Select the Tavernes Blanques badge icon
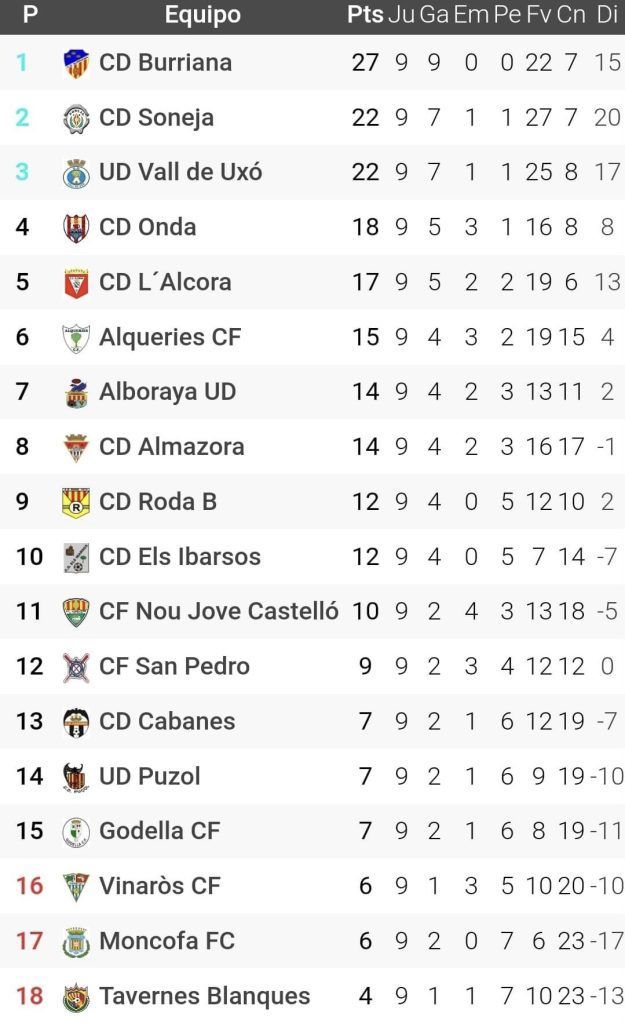This screenshot has width=625, height=1024. 76,996
